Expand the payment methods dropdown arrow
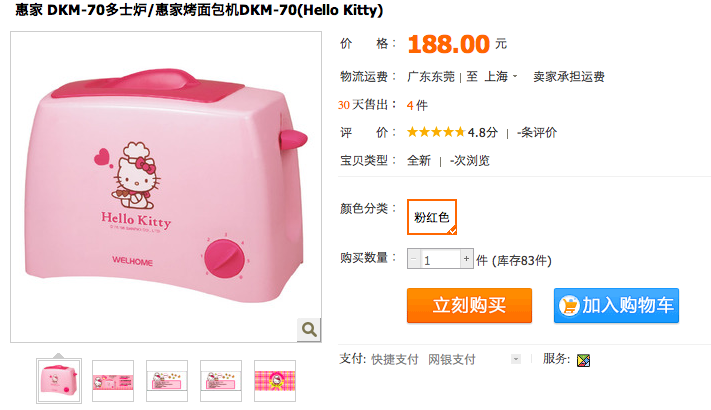Screen dimensions: 711x410 [516, 359]
